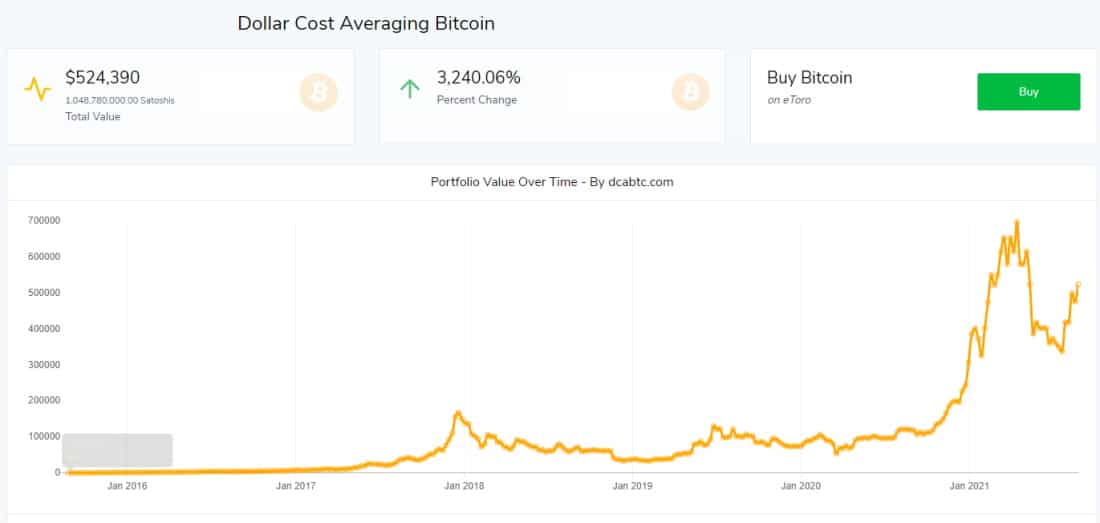This screenshot has height=523, width=1100.
Task: Click the 1,048,780,000.00 Satoshis text
Action: point(120,101)
